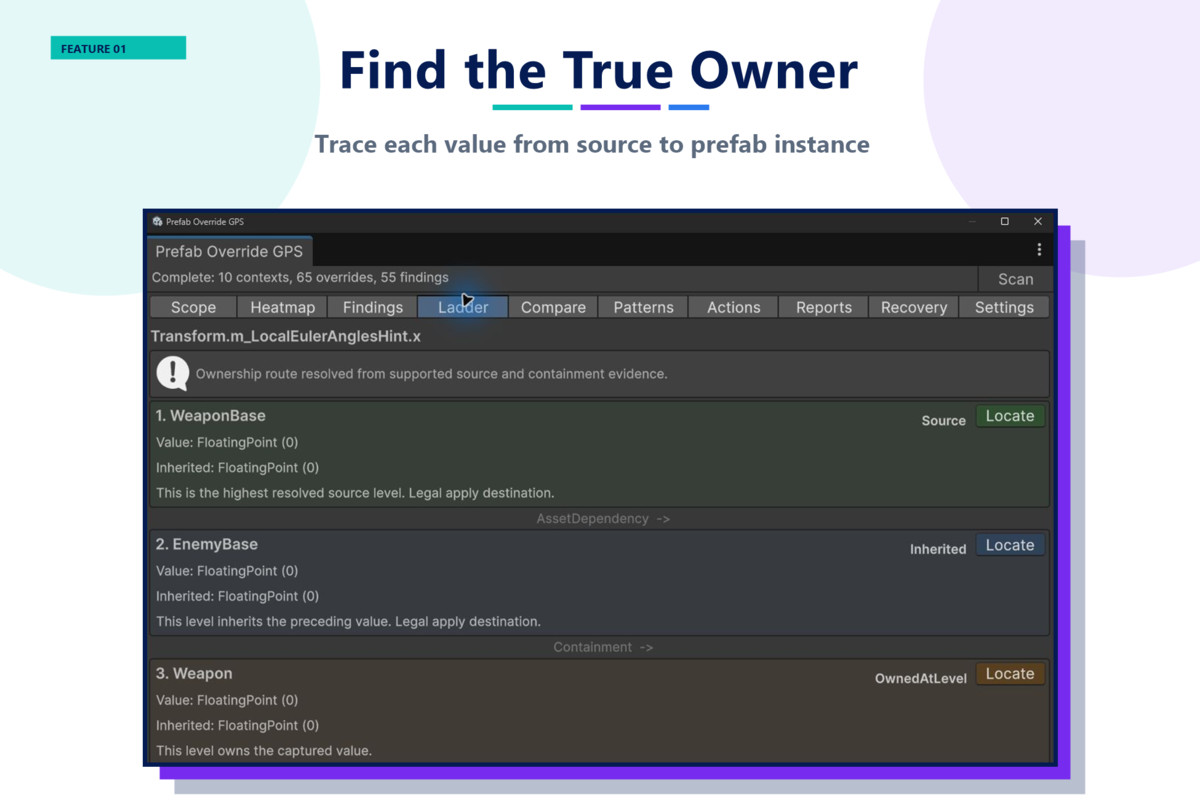Open the Findings tab
Viewport: 1200px width, 800px height.
372,307
